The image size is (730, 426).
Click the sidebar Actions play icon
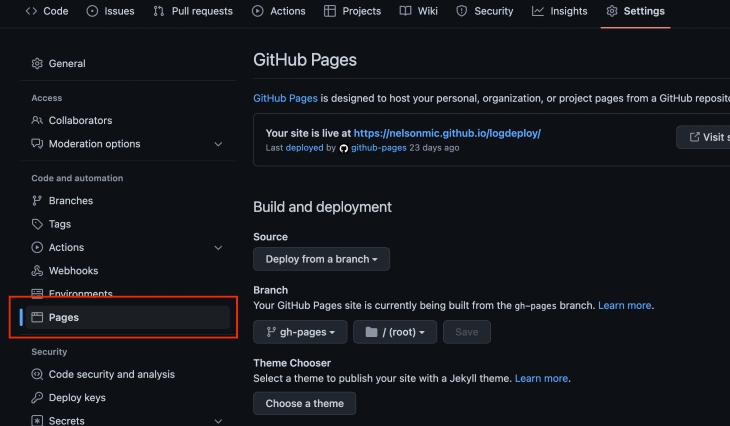pyautogui.click(x=37, y=247)
